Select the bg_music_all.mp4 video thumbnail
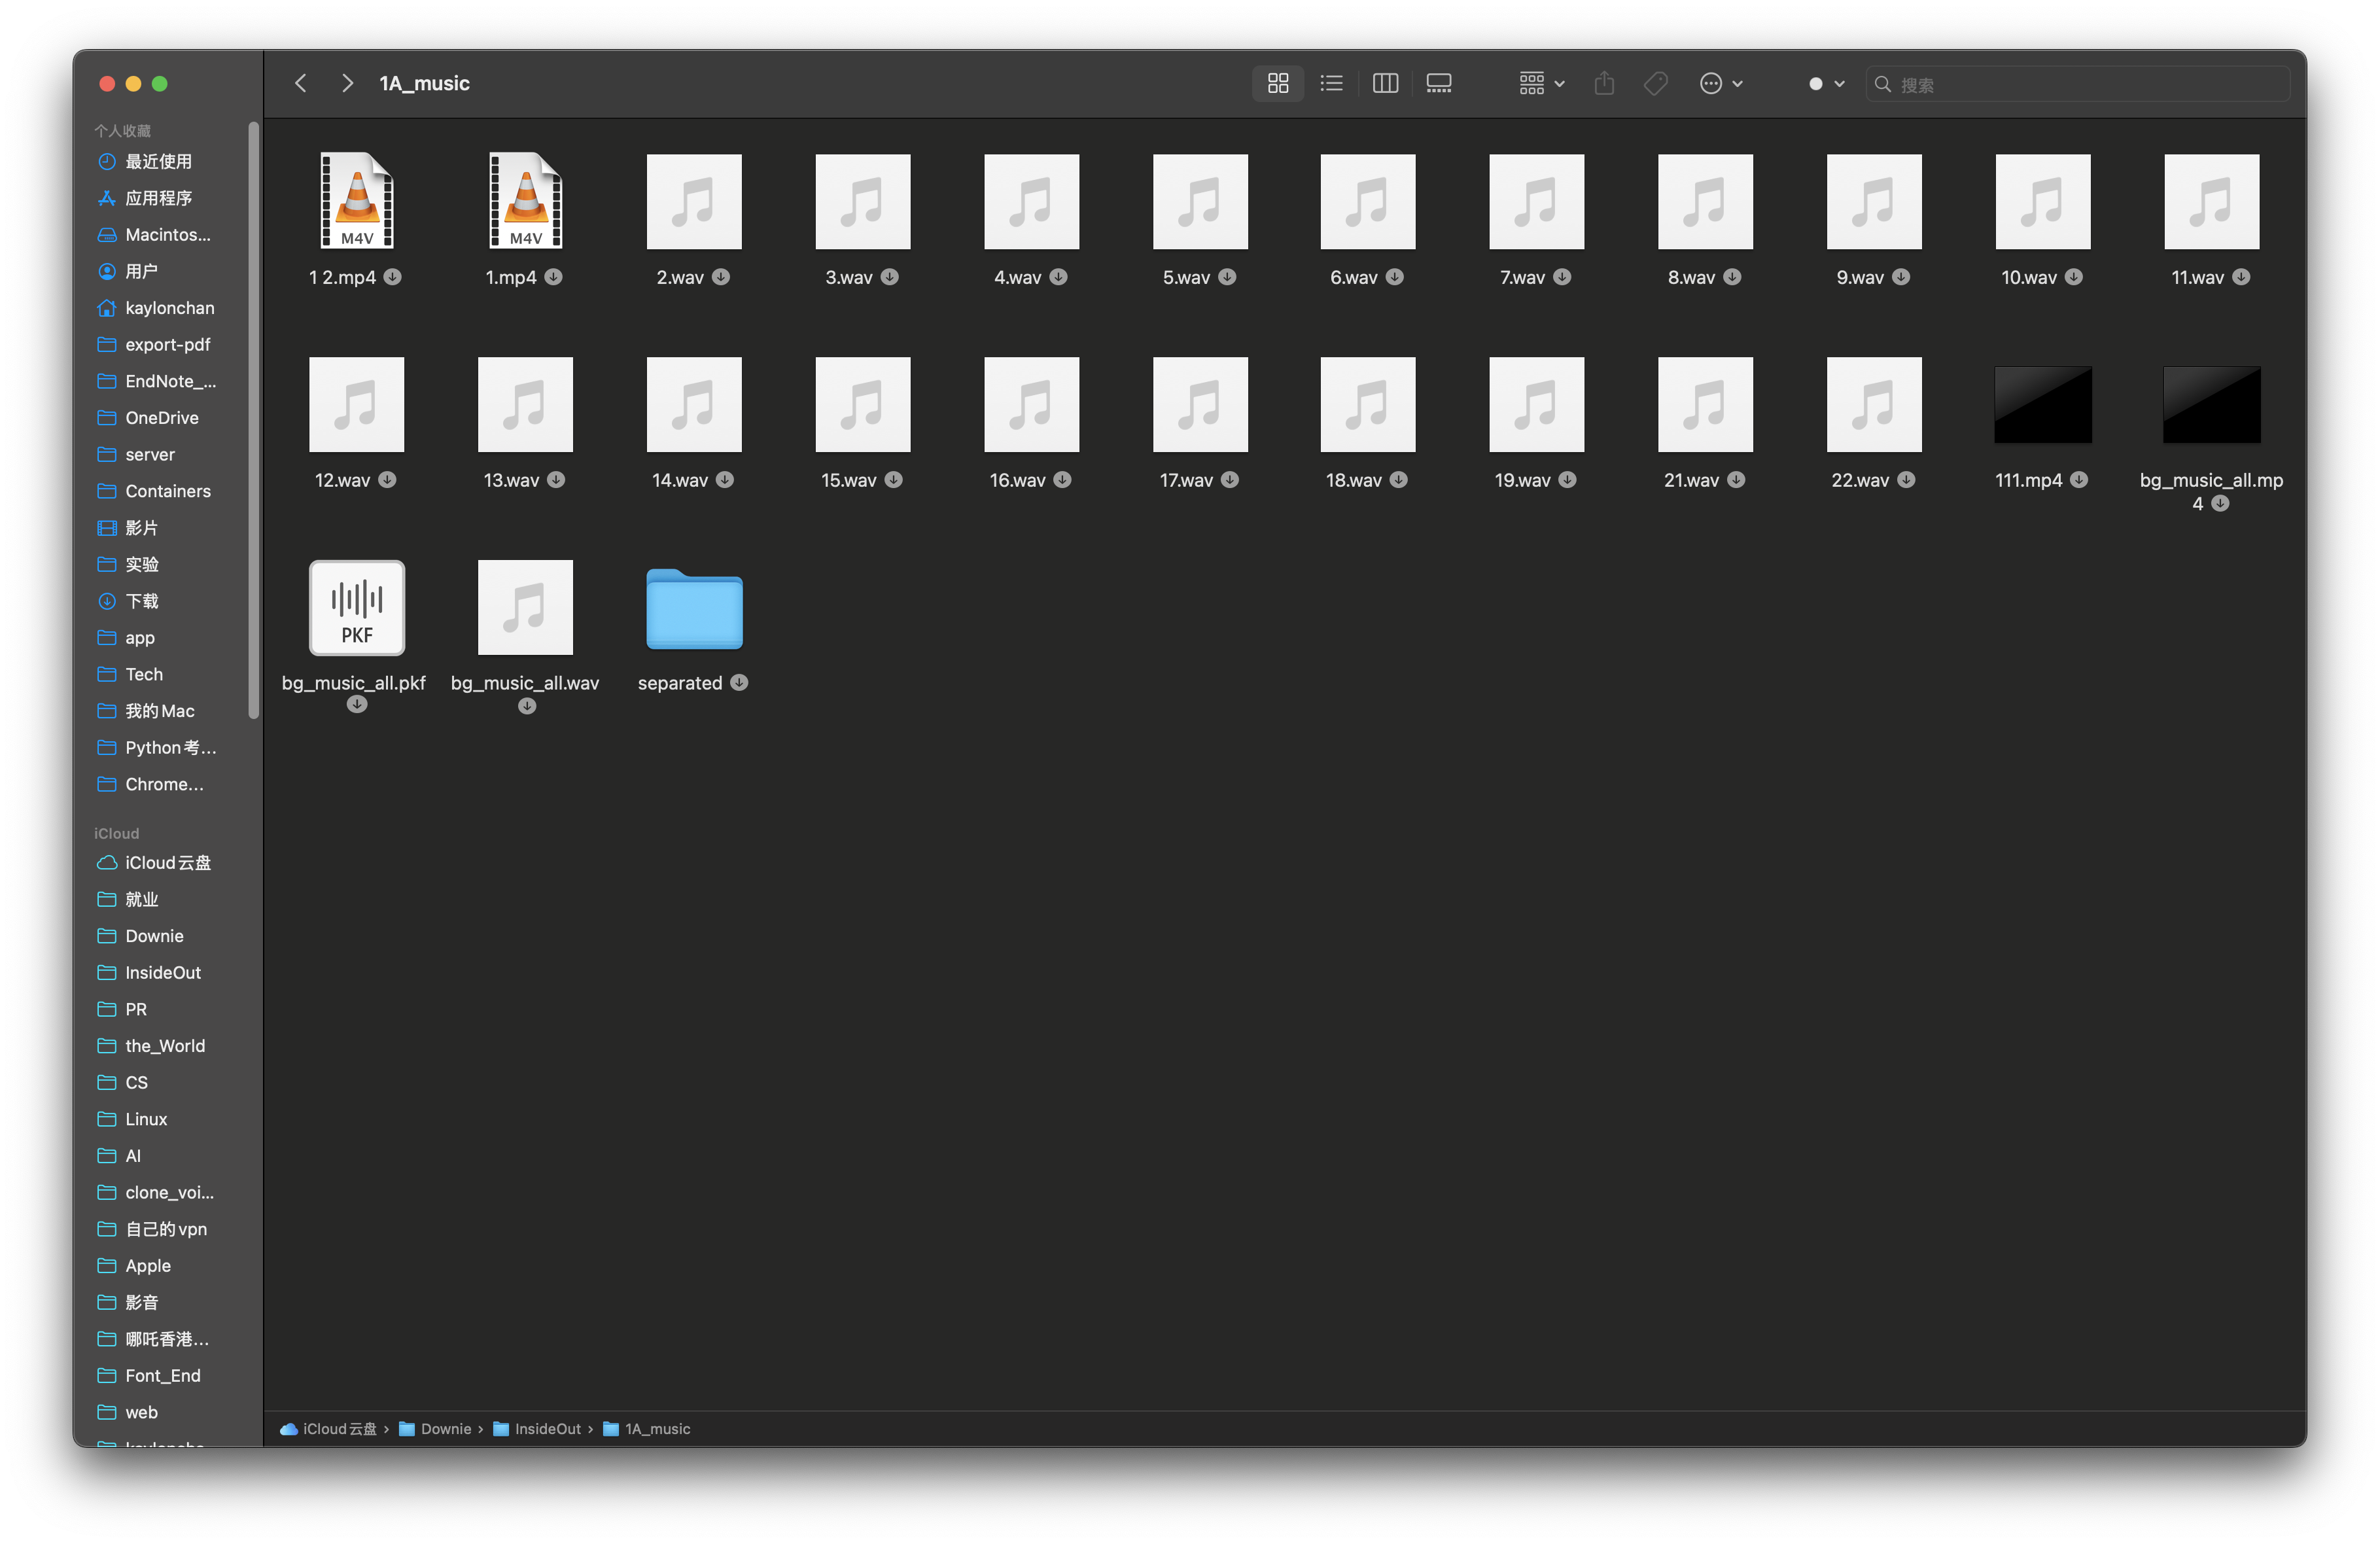The image size is (2380, 1544). (2211, 404)
